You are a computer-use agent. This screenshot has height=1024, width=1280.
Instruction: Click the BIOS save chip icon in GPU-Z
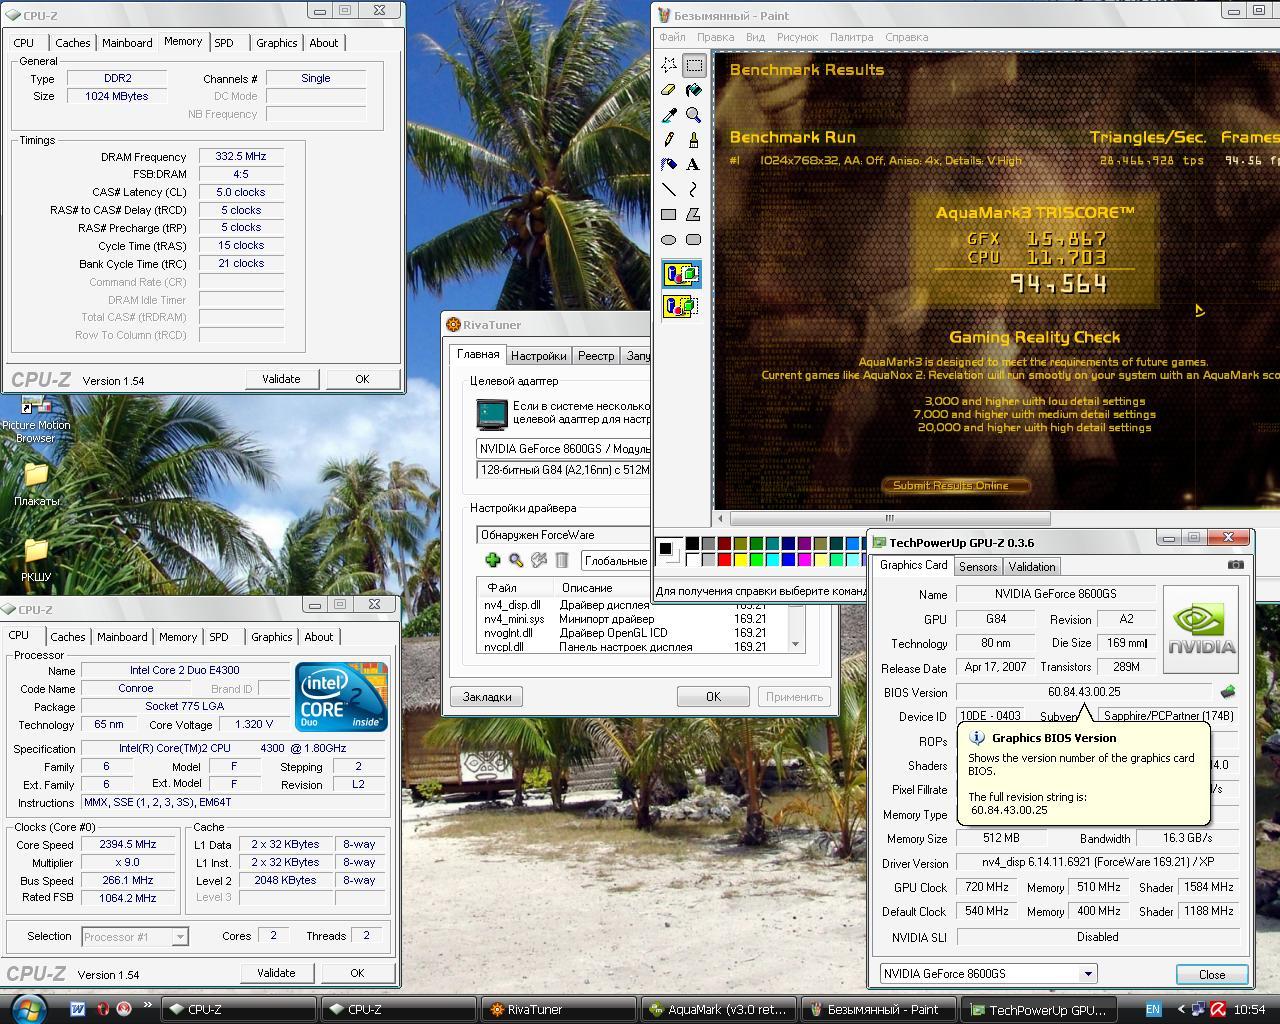[x=1228, y=692]
